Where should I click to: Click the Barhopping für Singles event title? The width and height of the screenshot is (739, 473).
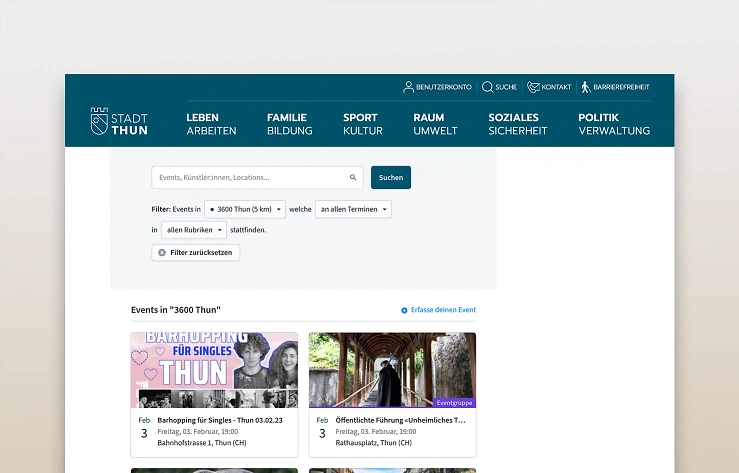[219, 421]
